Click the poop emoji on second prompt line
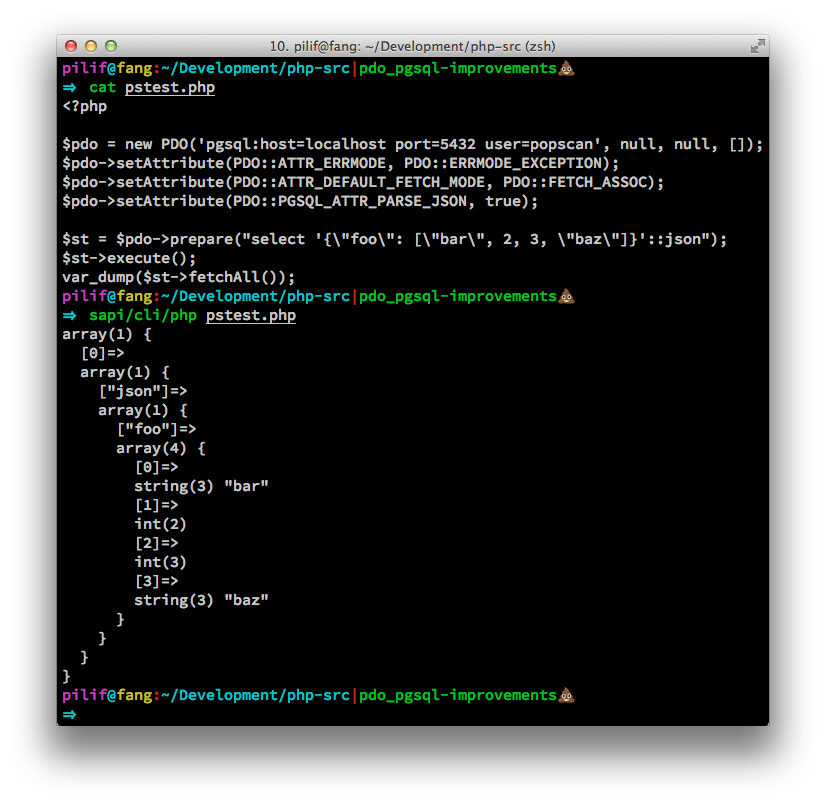Viewport: 826px width, 805px height. pos(566,297)
